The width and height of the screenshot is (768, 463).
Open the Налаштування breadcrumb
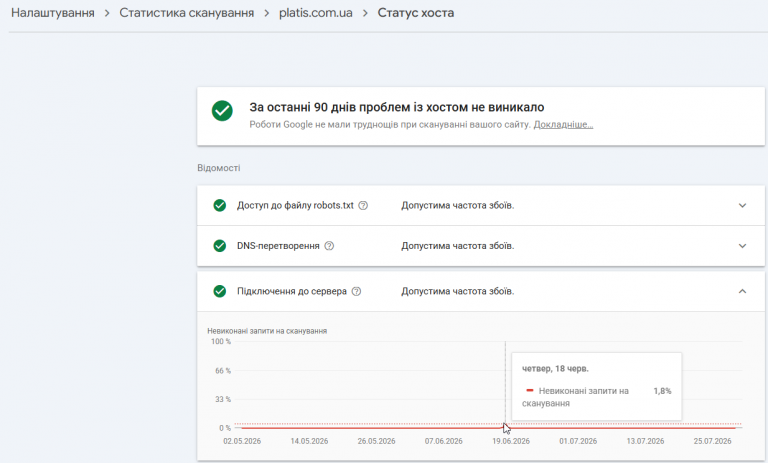[x=53, y=13]
